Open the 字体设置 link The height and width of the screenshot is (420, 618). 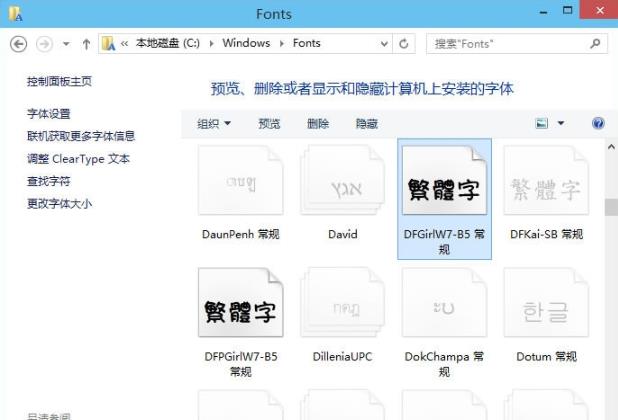click(49, 114)
